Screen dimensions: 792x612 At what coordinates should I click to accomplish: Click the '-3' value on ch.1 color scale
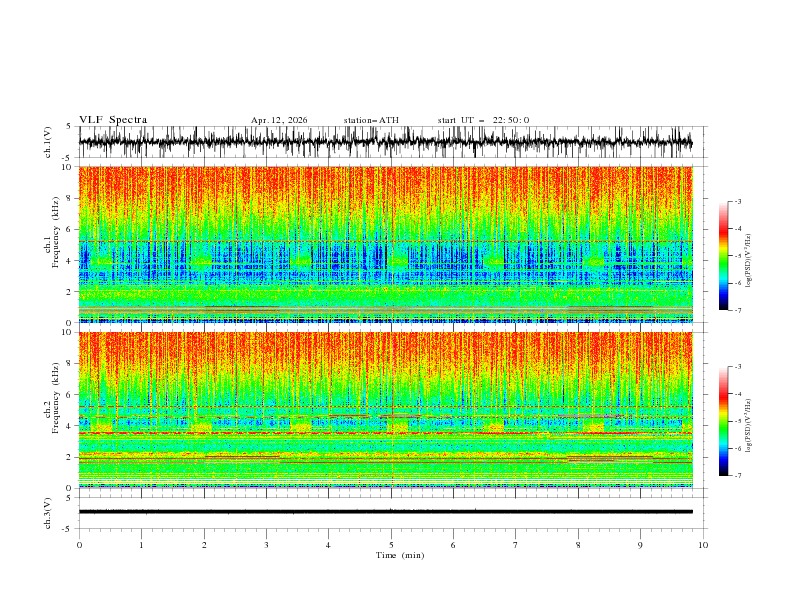(x=738, y=201)
